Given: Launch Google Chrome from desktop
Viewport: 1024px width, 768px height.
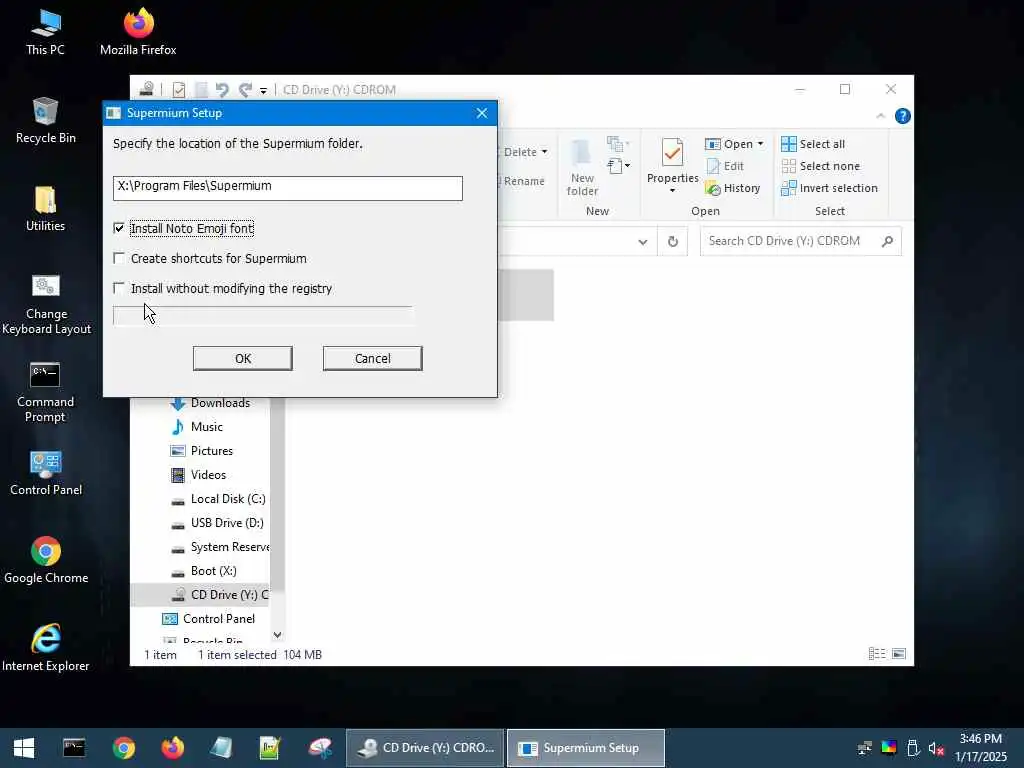Looking at the screenshot, I should [46, 560].
